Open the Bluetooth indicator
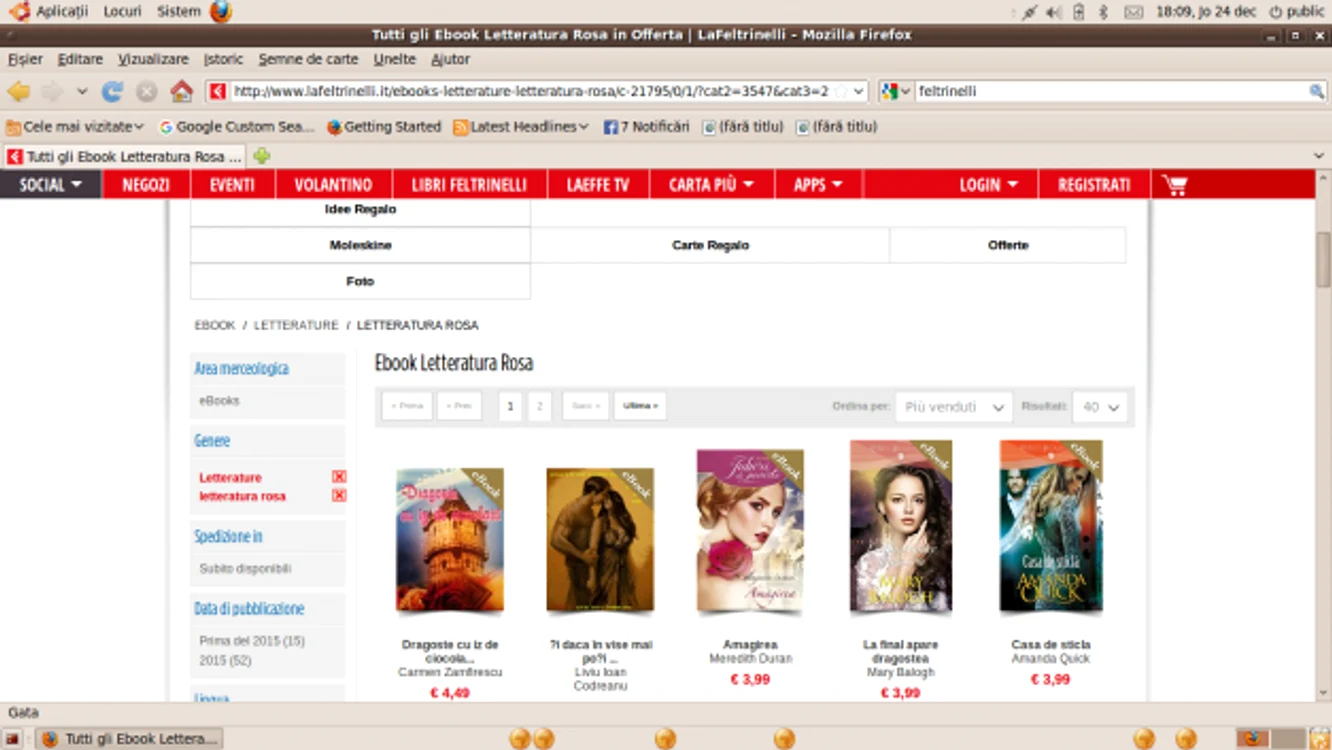Viewport: 1332px width, 750px height. [1103, 12]
